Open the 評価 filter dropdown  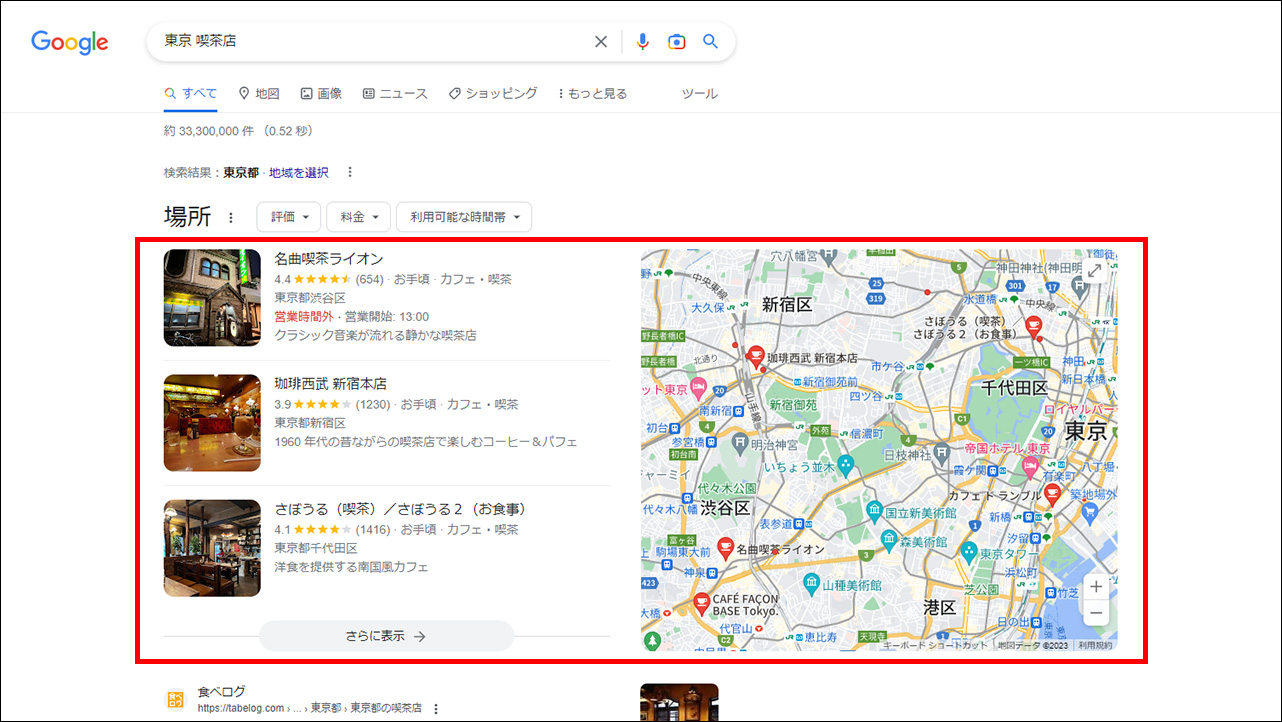tap(289, 217)
